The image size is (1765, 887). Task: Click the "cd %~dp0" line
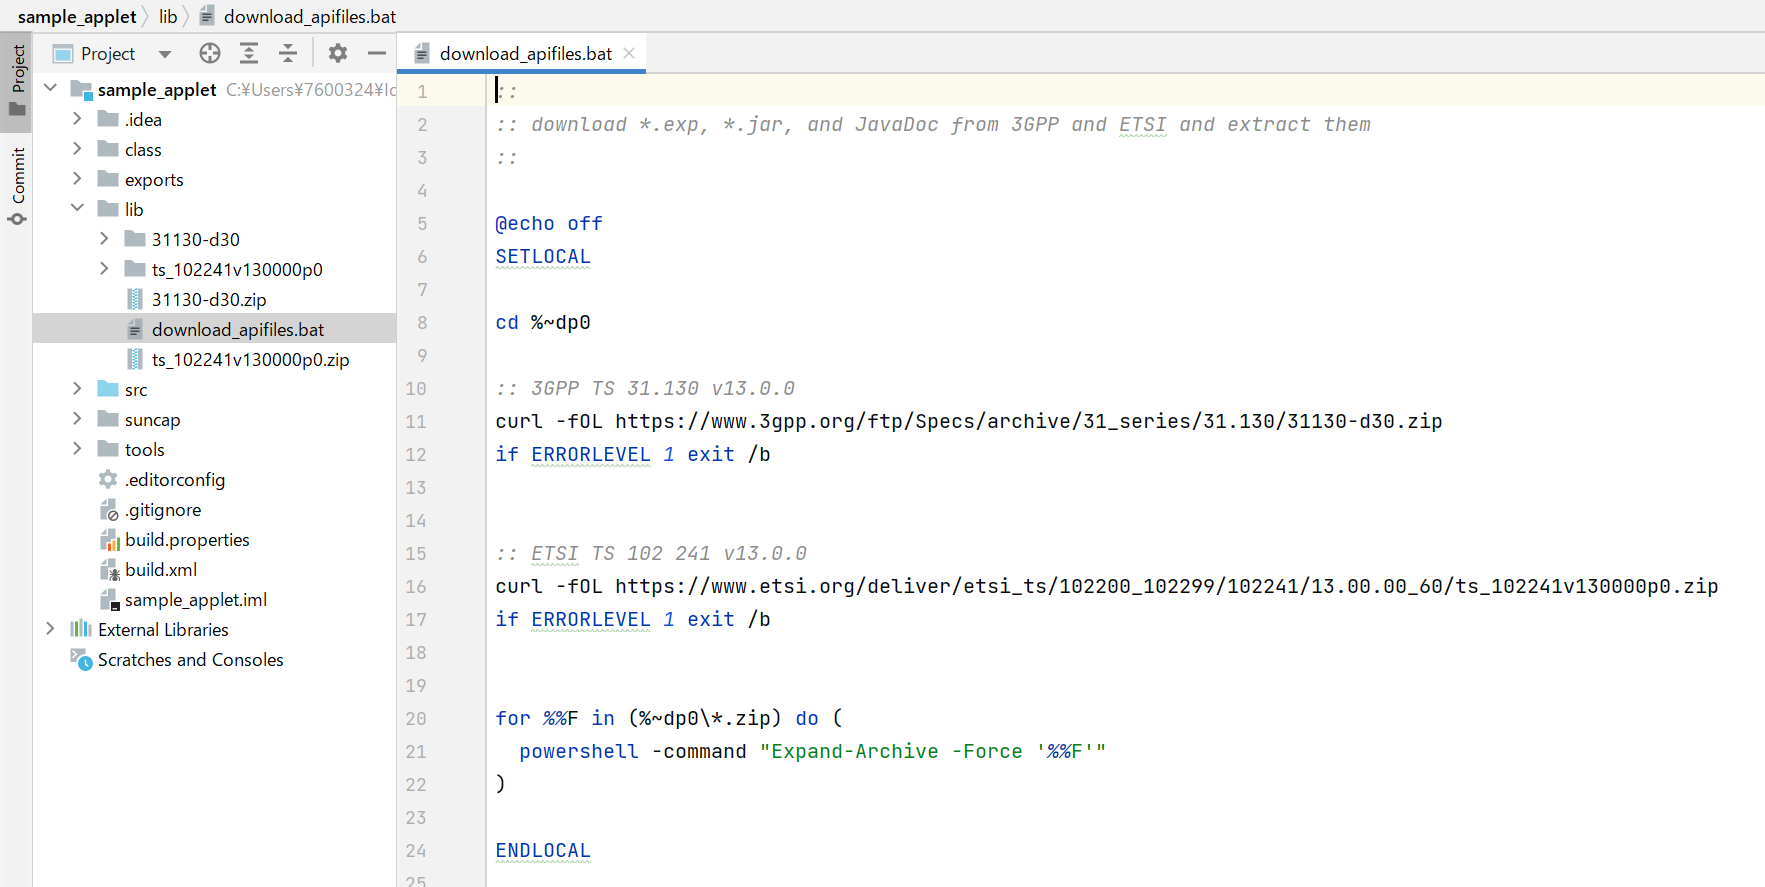pyautogui.click(x=543, y=322)
